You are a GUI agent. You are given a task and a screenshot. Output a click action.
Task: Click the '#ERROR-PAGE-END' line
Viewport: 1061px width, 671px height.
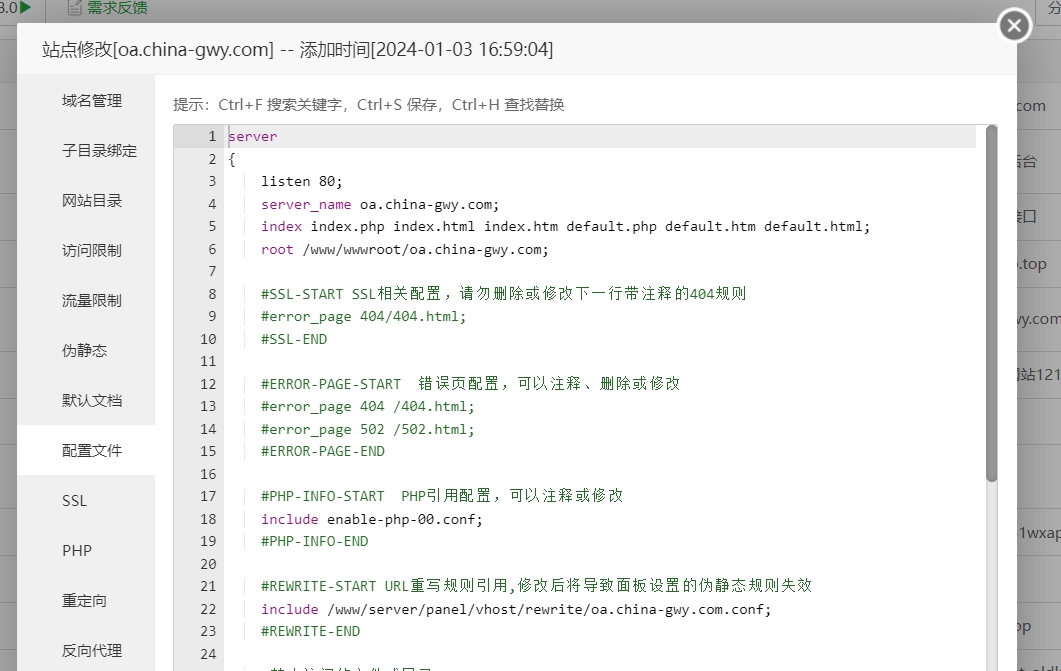pos(323,451)
